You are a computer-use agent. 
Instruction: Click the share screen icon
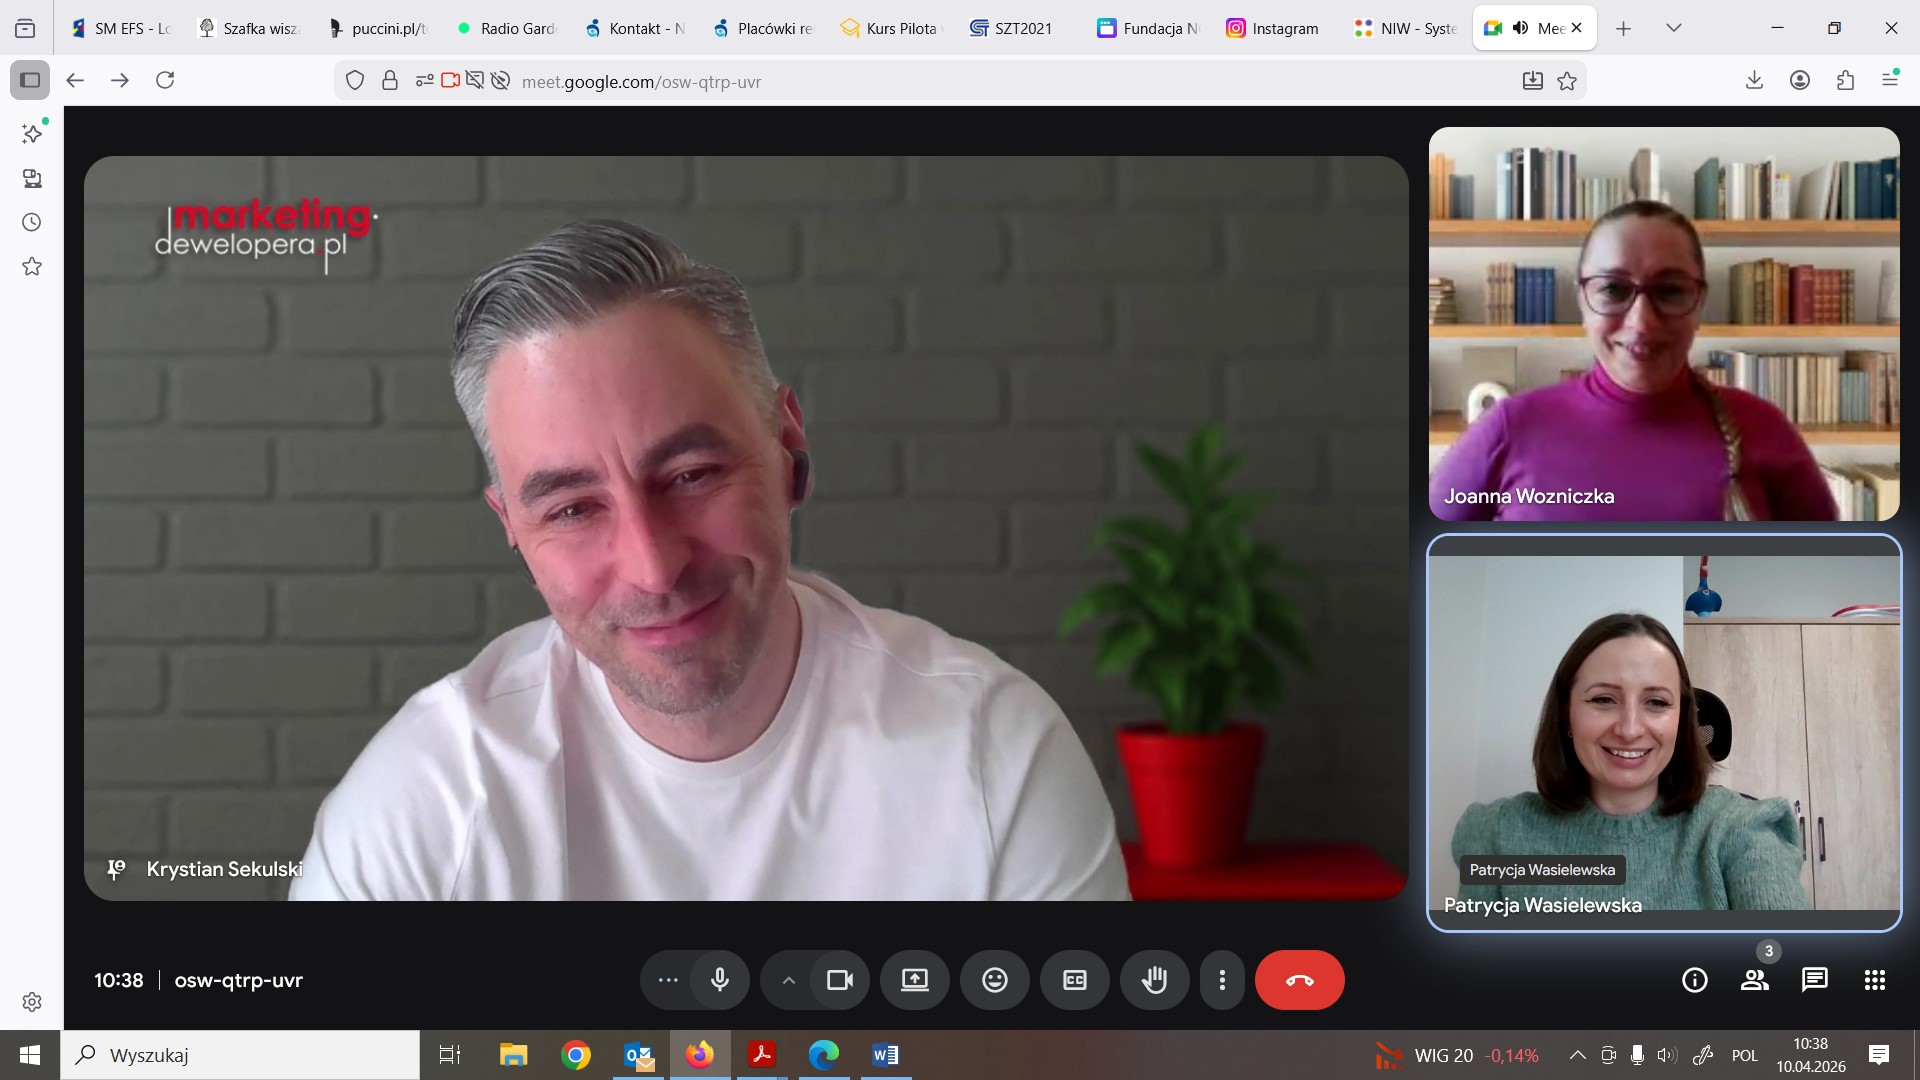(x=914, y=980)
